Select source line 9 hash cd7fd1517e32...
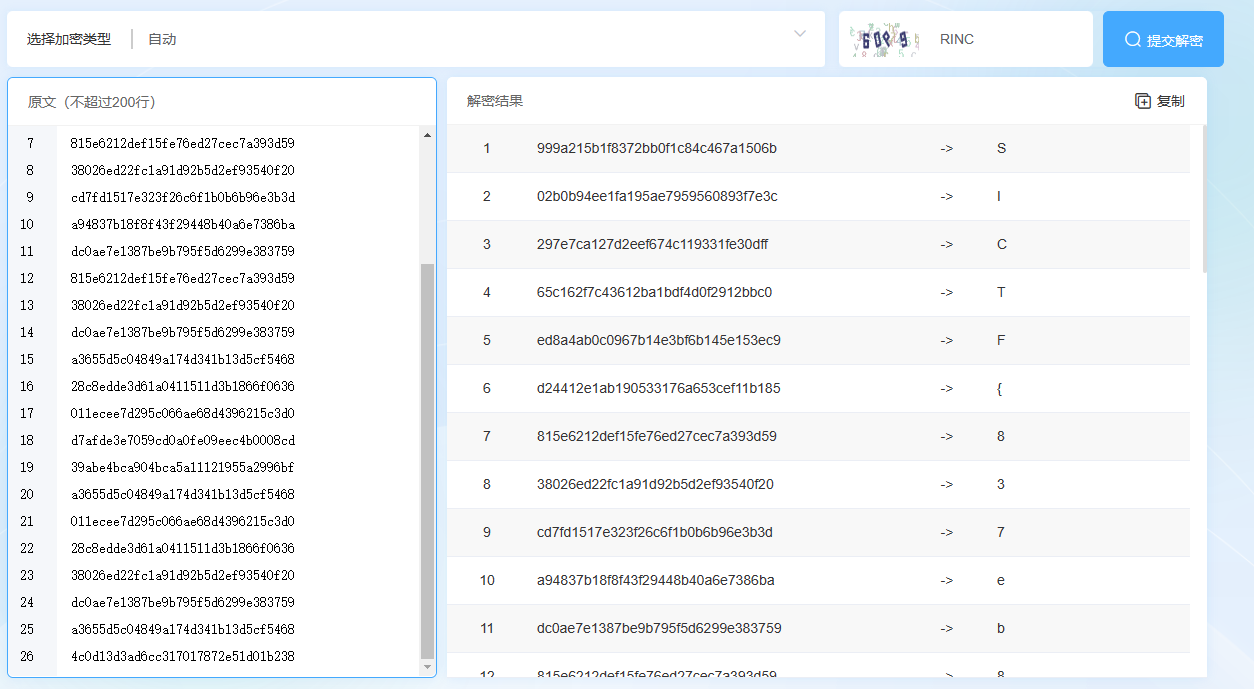 click(183, 197)
